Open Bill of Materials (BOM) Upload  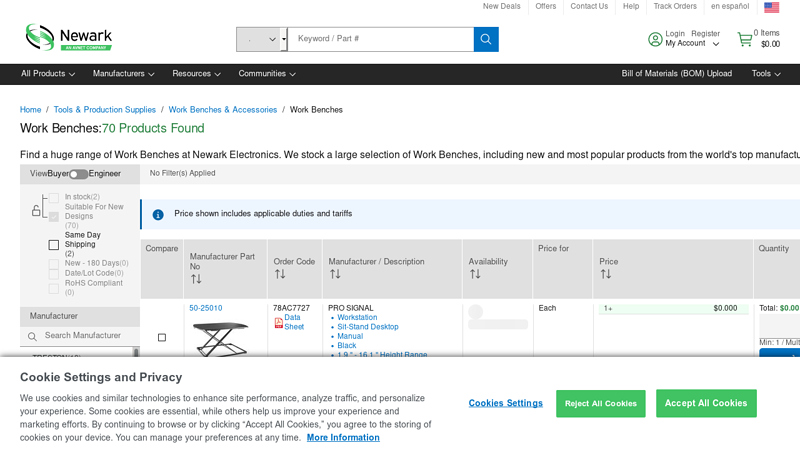point(676,73)
